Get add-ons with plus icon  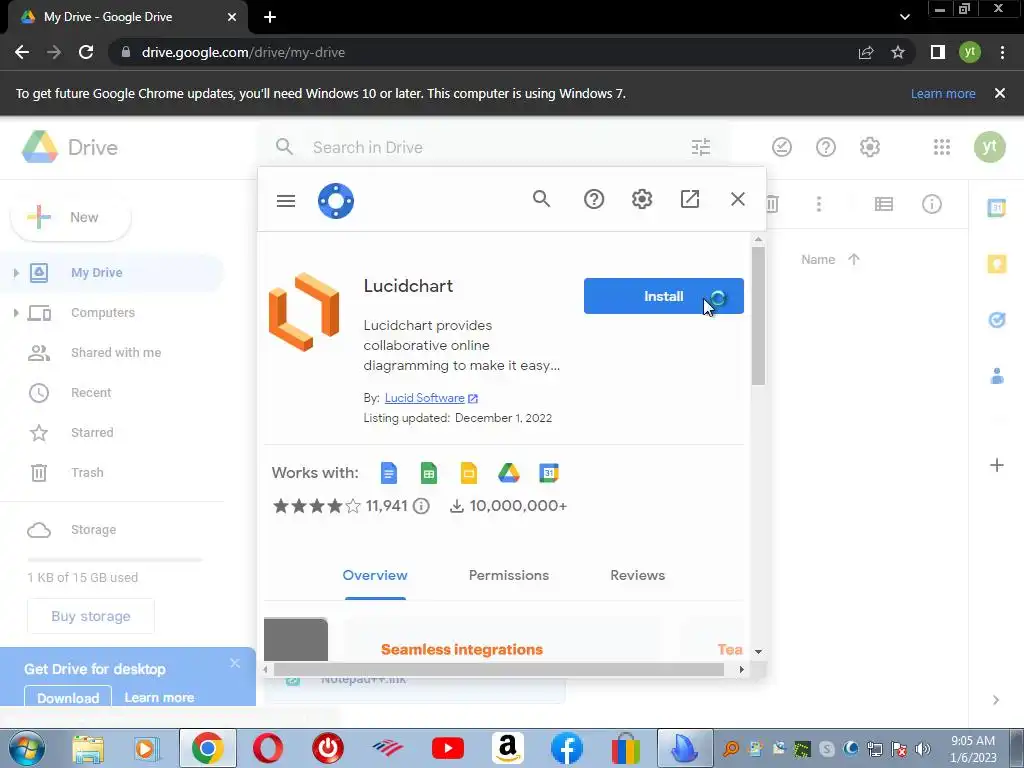997,465
